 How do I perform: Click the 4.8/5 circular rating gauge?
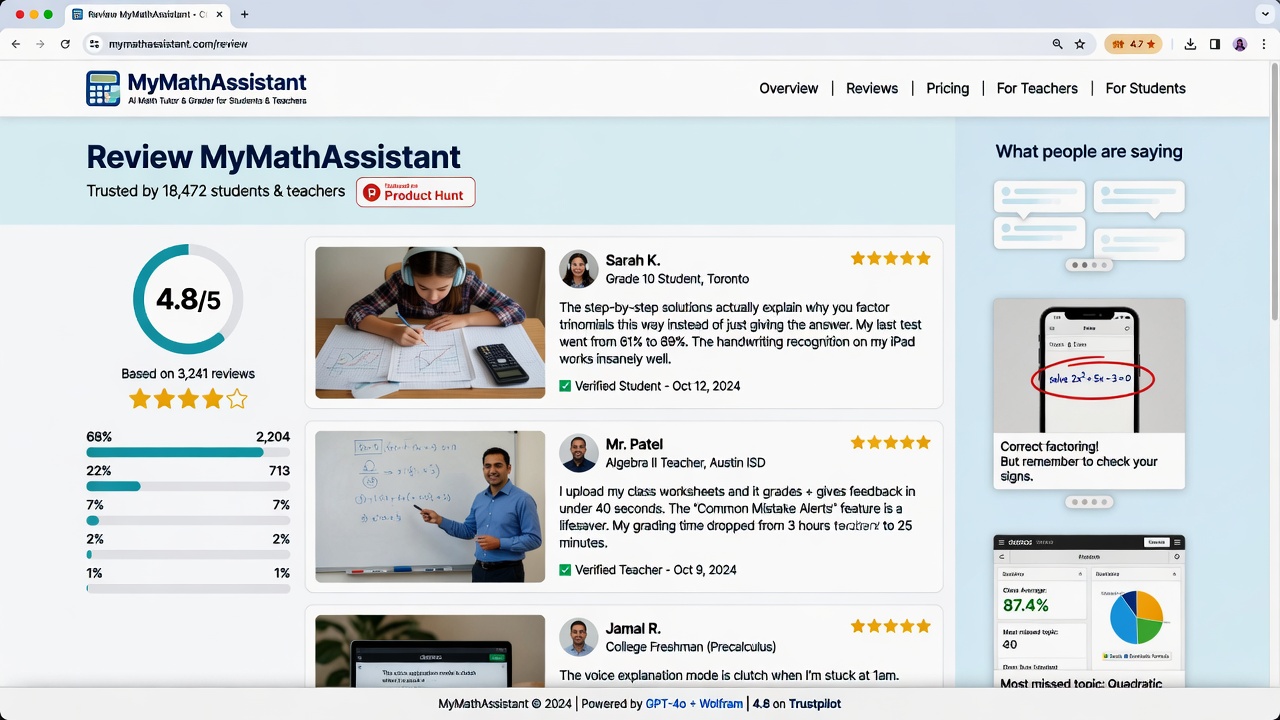(x=188, y=298)
